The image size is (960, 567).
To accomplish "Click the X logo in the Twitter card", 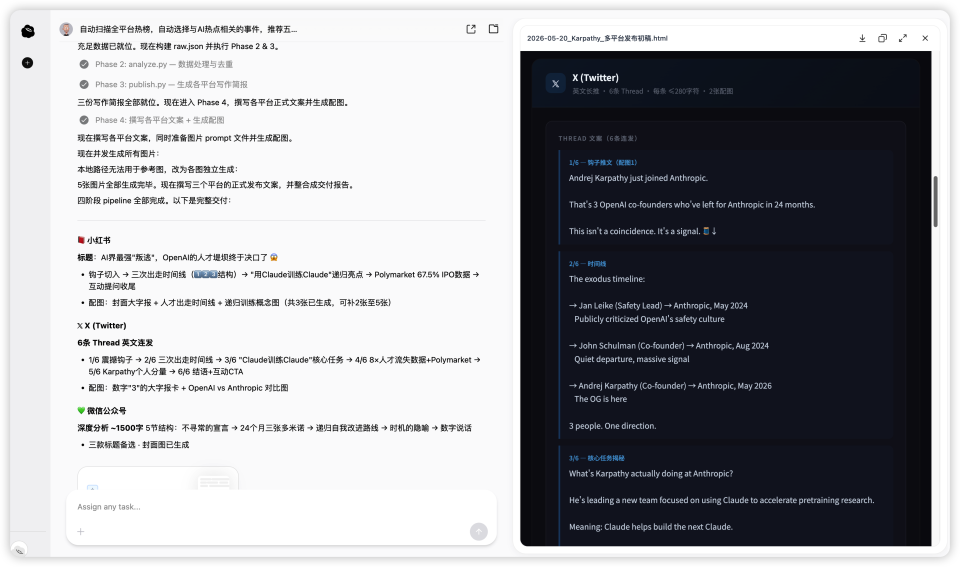I will pyautogui.click(x=555, y=84).
